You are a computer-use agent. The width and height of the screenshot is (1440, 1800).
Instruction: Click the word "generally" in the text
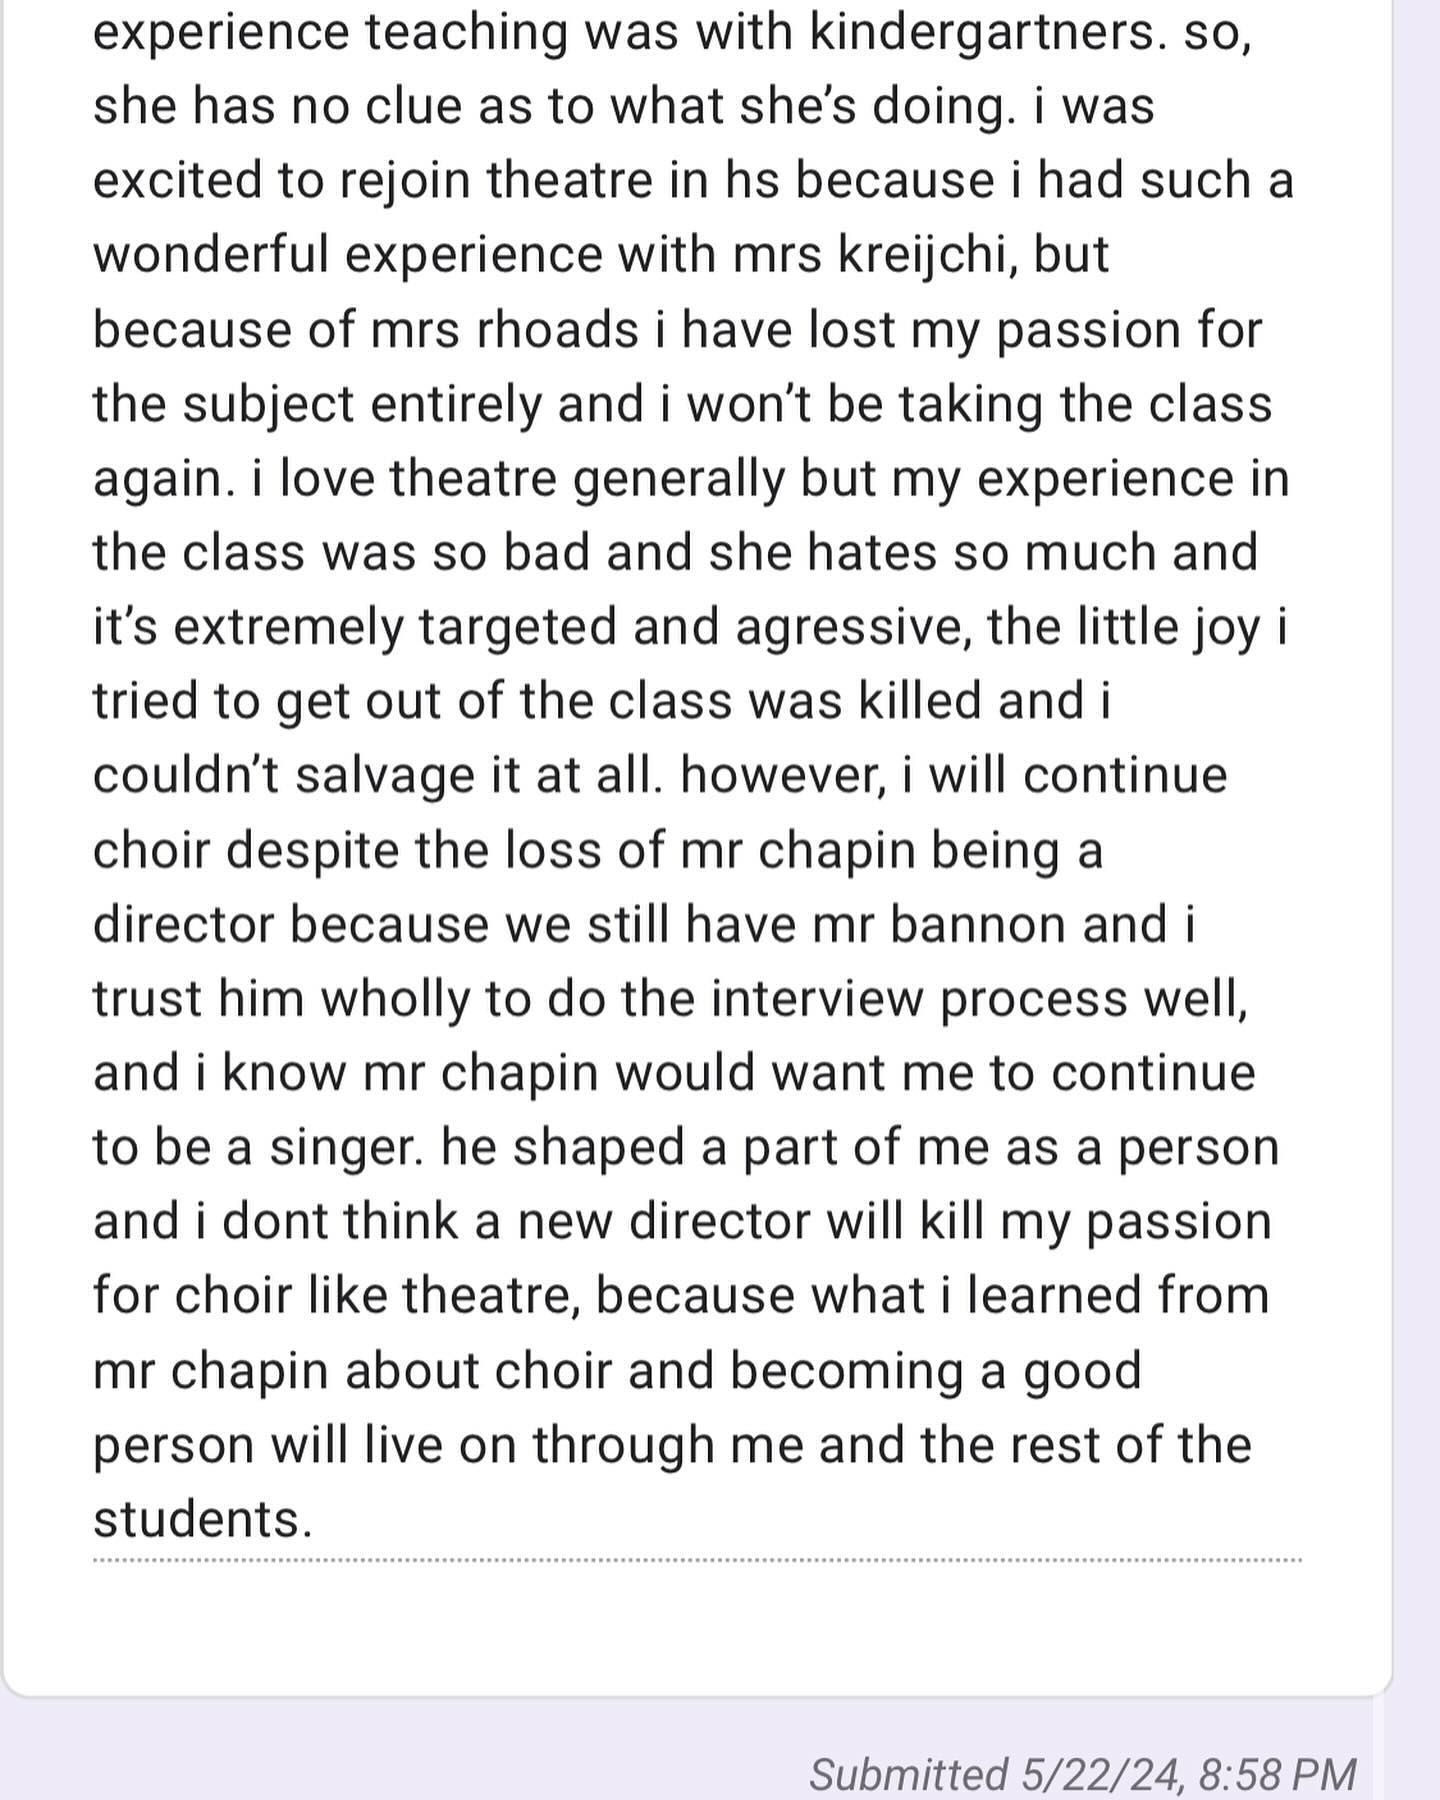(x=671, y=478)
